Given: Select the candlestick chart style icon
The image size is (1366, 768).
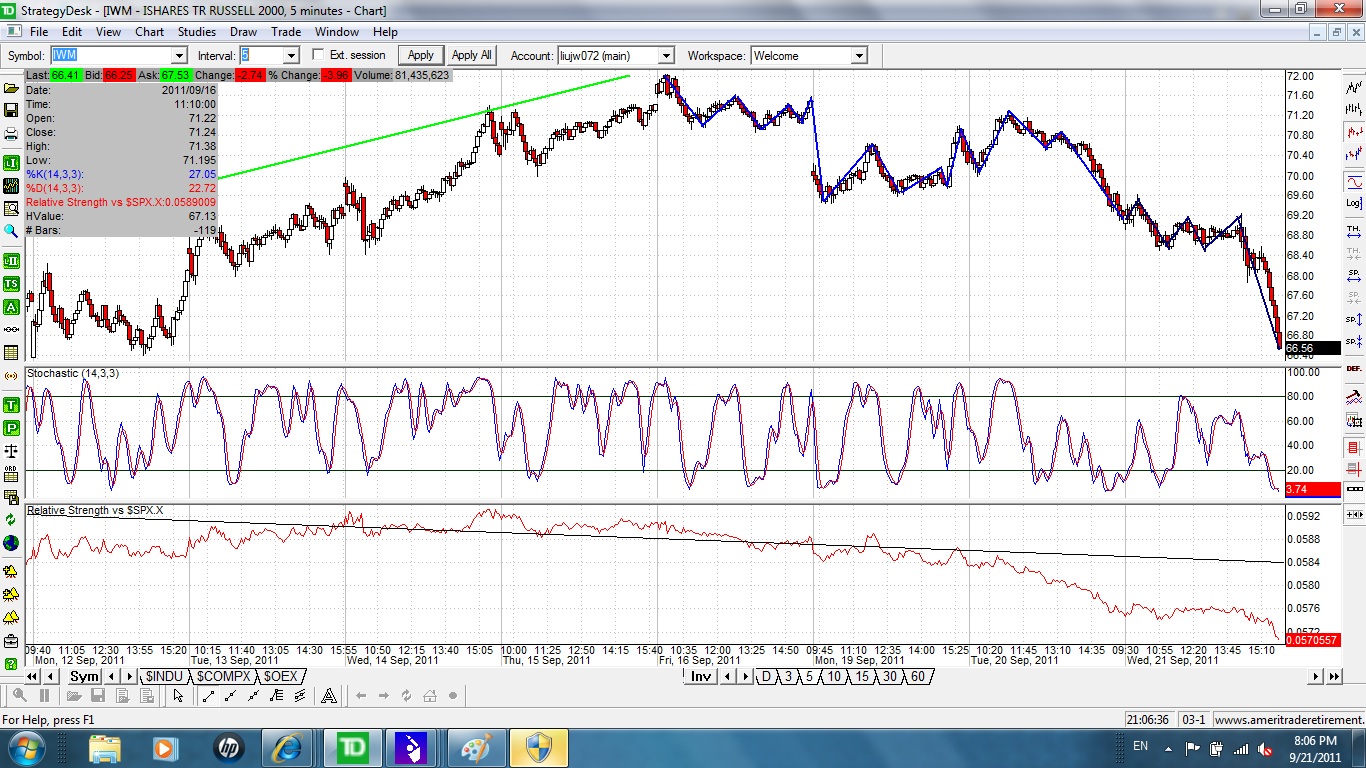Looking at the screenshot, I should [1354, 131].
